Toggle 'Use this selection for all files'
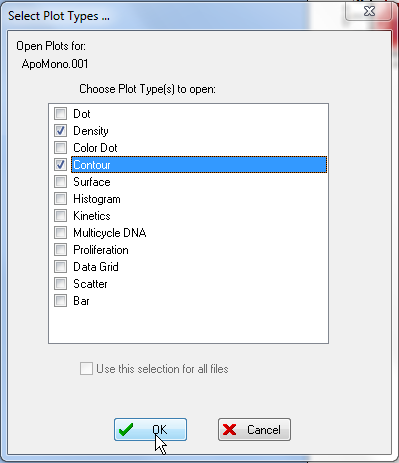Image resolution: width=399 pixels, height=463 pixels. (x=86, y=369)
